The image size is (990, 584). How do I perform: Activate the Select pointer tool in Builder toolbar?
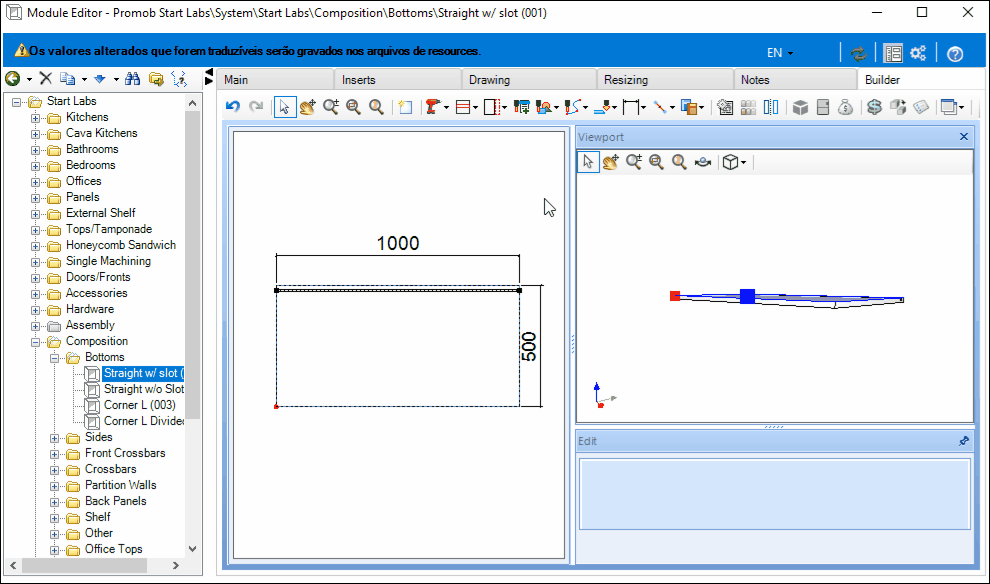pyautogui.click(x=285, y=107)
